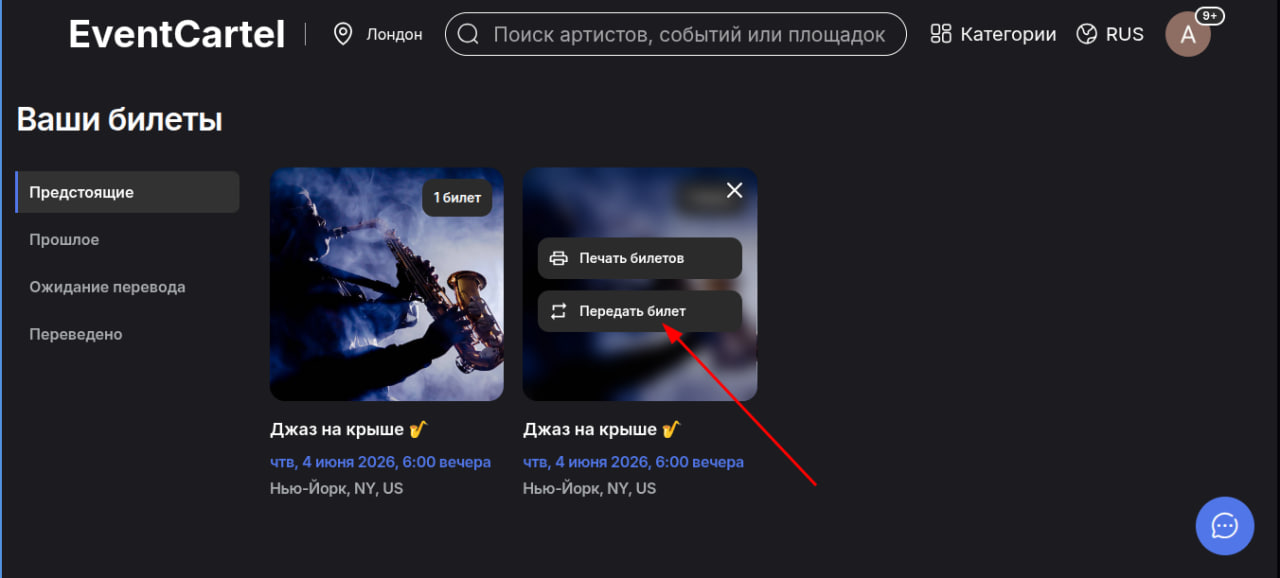Viewport: 1280px width, 578px height.
Task: Click the printer icon for Печать билетов
Action: (x=559, y=258)
